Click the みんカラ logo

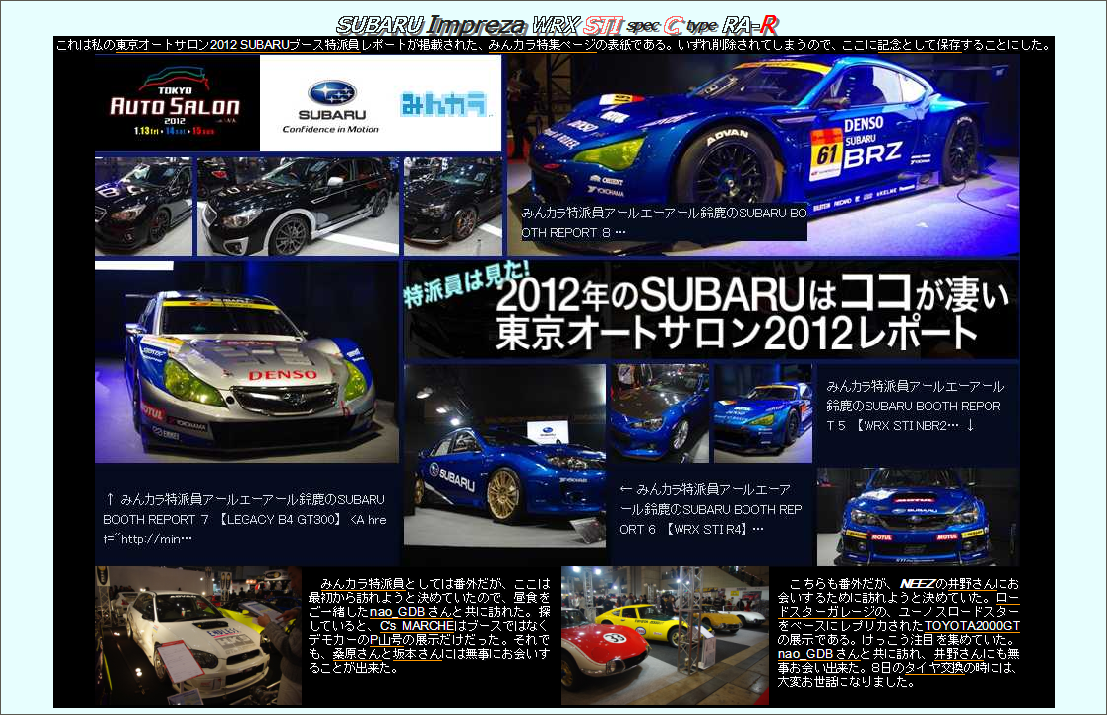click(x=444, y=103)
